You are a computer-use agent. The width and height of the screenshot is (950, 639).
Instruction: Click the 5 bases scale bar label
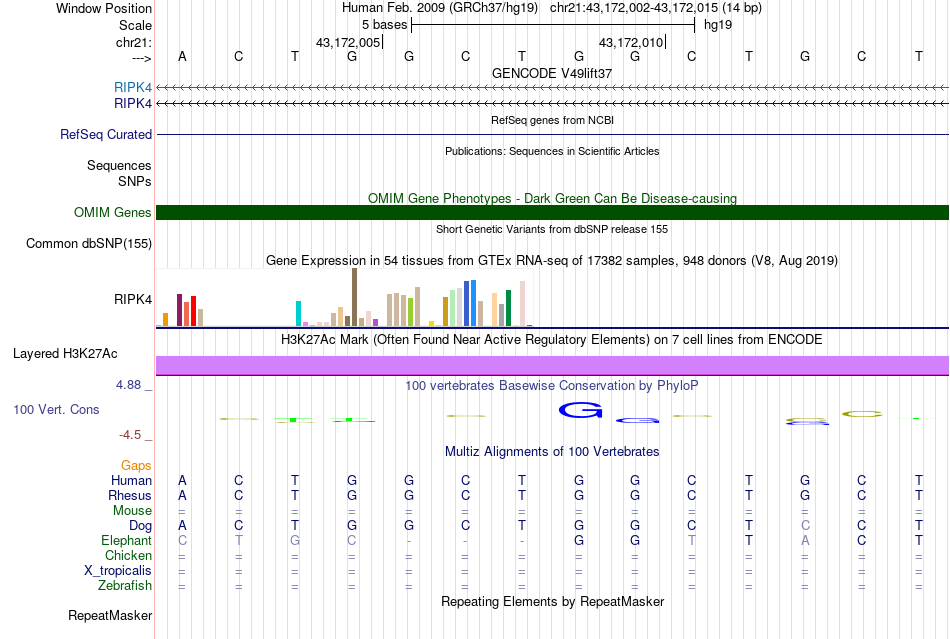click(384, 25)
